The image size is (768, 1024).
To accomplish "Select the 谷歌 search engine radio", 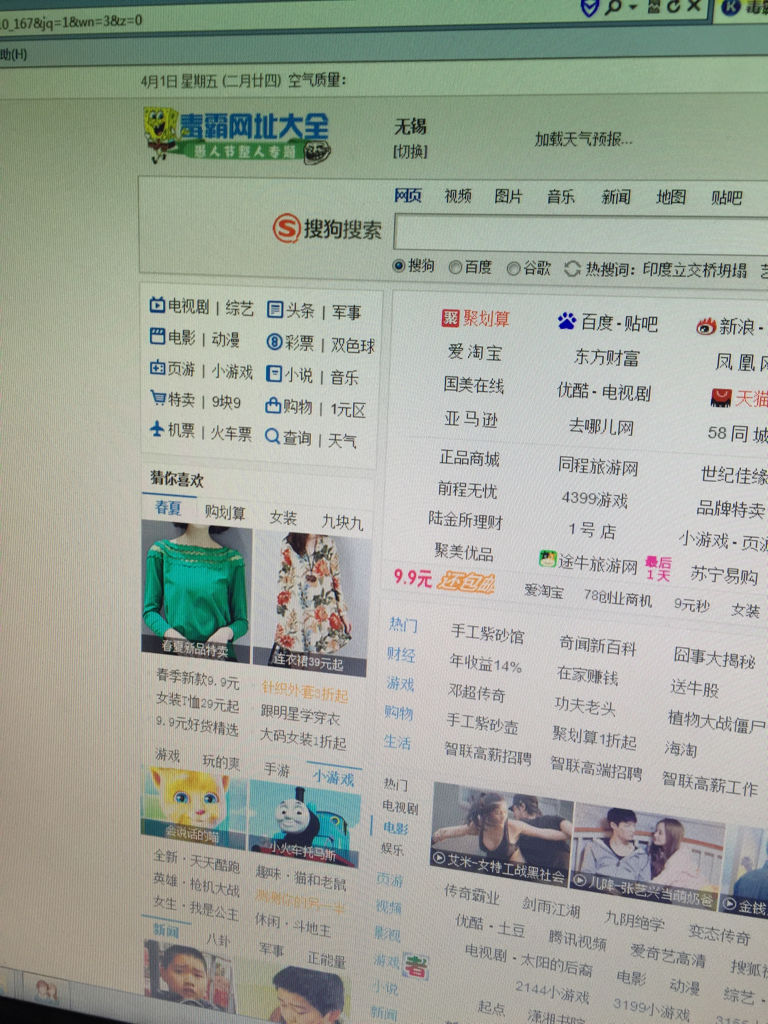I will pos(514,268).
